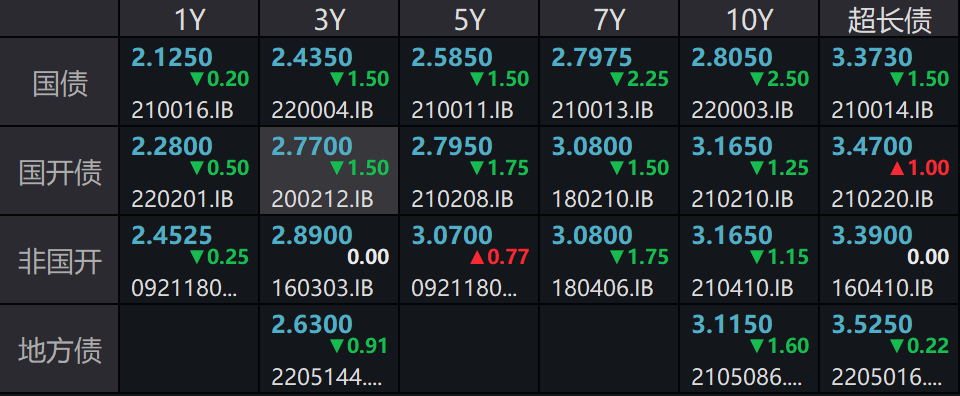The image size is (960, 396).
Task: Click the 地方债 row label
Action: pos(59,349)
